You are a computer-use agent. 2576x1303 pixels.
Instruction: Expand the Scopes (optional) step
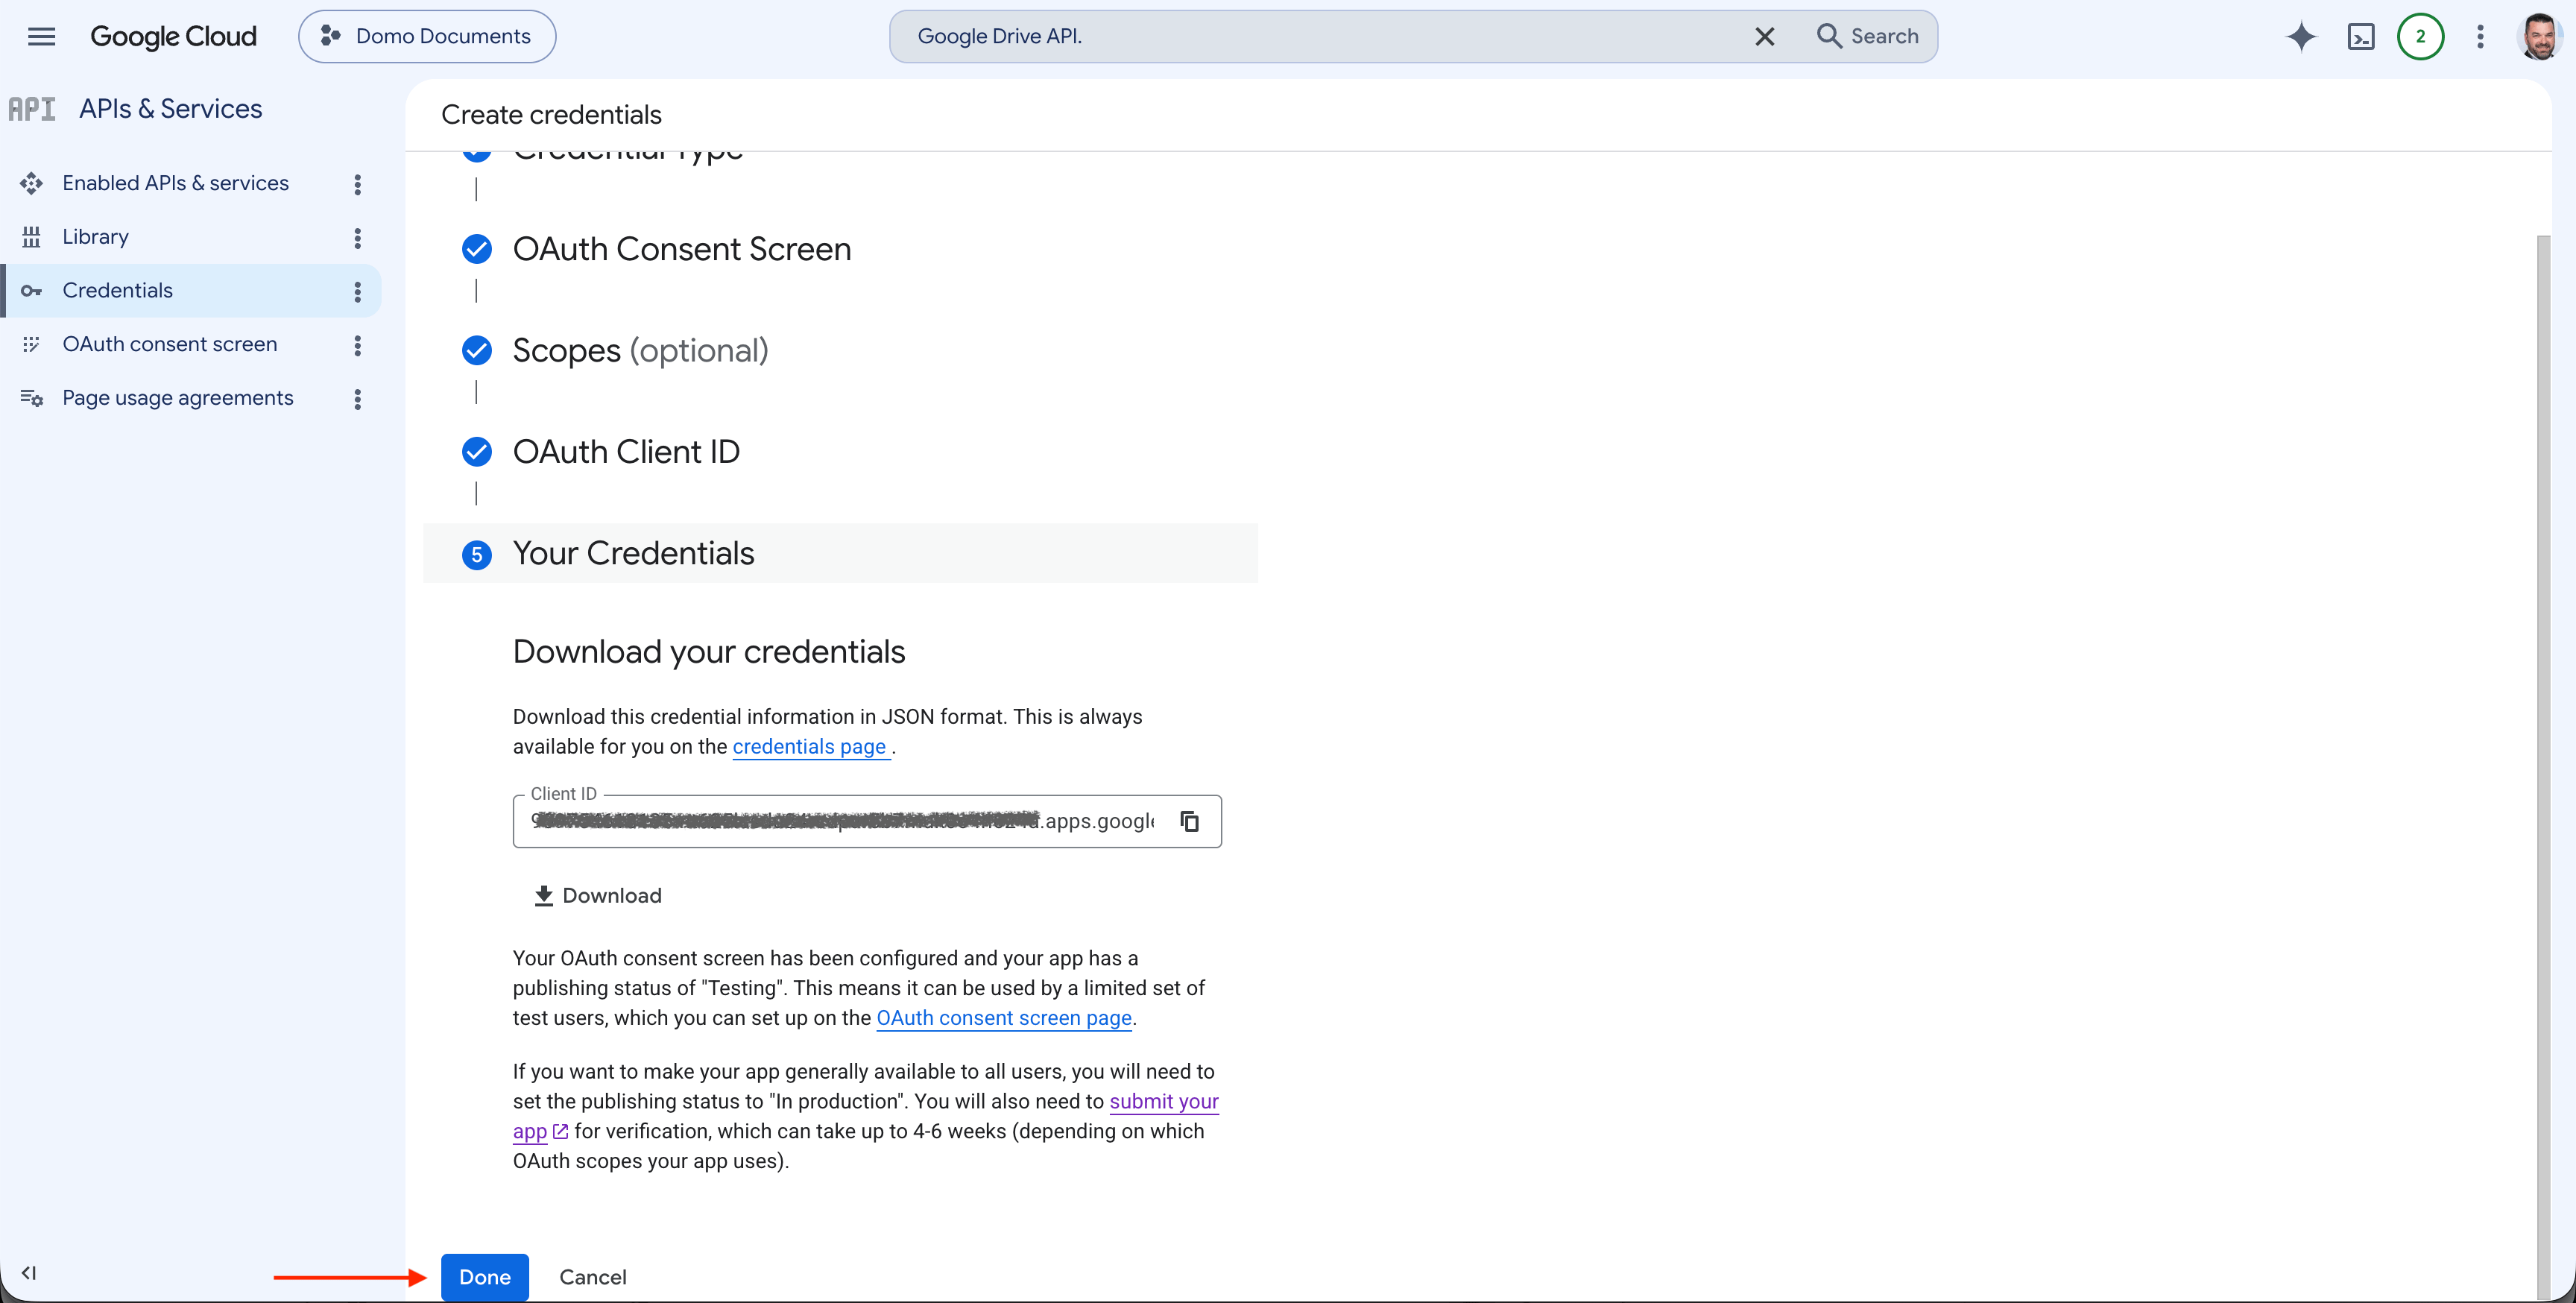[x=641, y=351]
